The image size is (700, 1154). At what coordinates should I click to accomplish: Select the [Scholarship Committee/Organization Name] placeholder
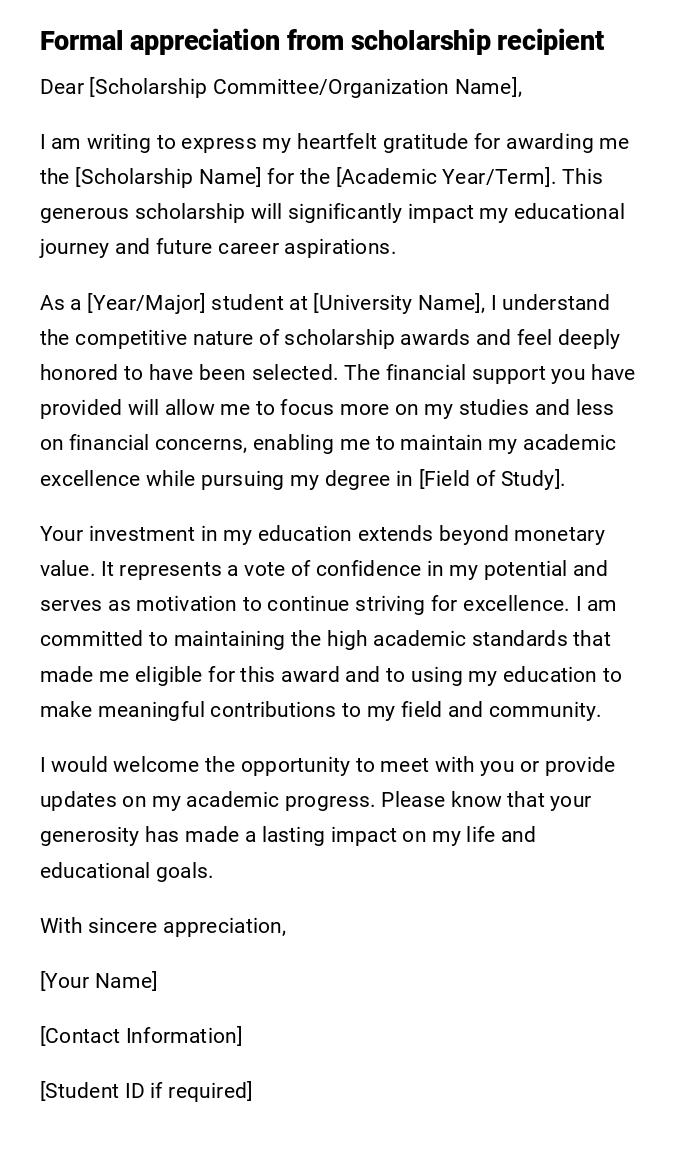point(304,87)
